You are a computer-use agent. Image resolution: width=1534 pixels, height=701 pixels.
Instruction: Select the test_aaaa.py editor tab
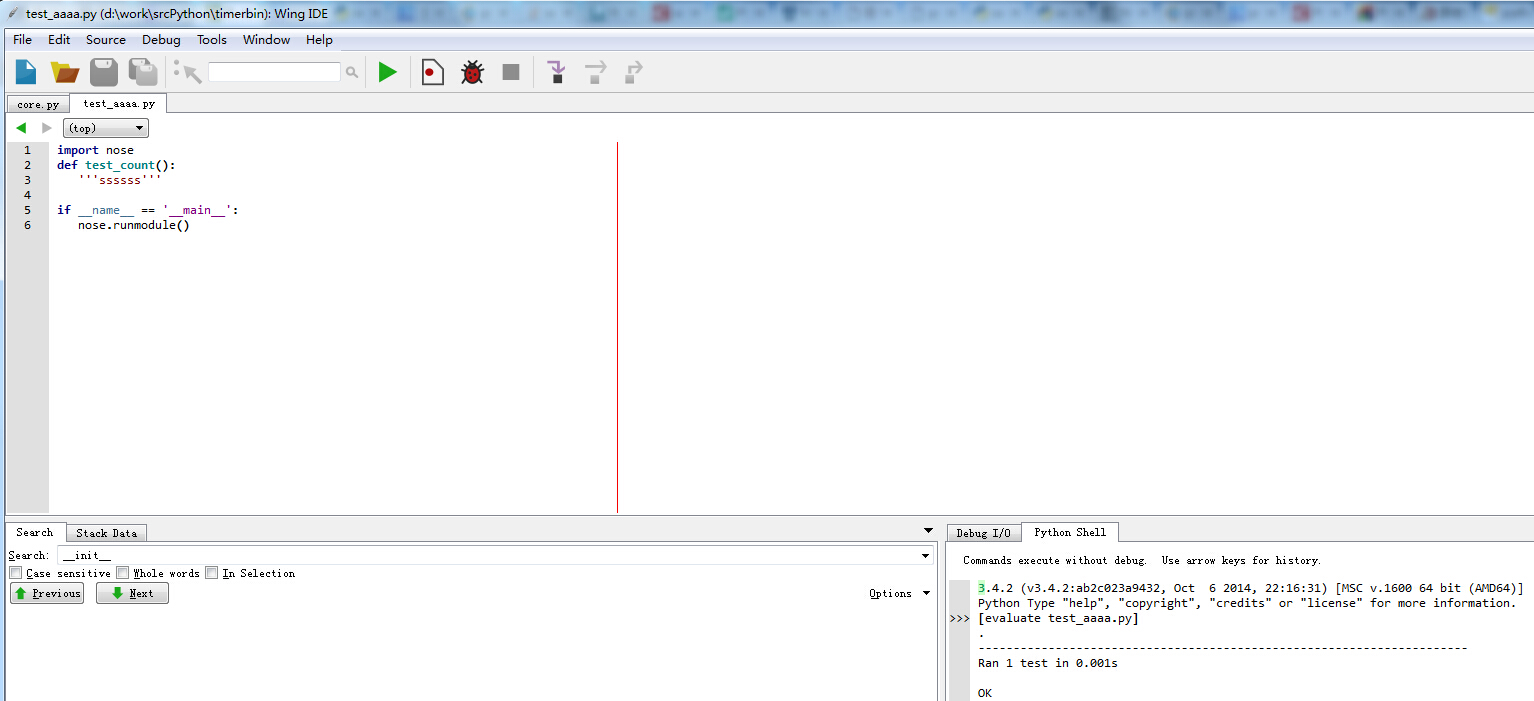pos(119,103)
